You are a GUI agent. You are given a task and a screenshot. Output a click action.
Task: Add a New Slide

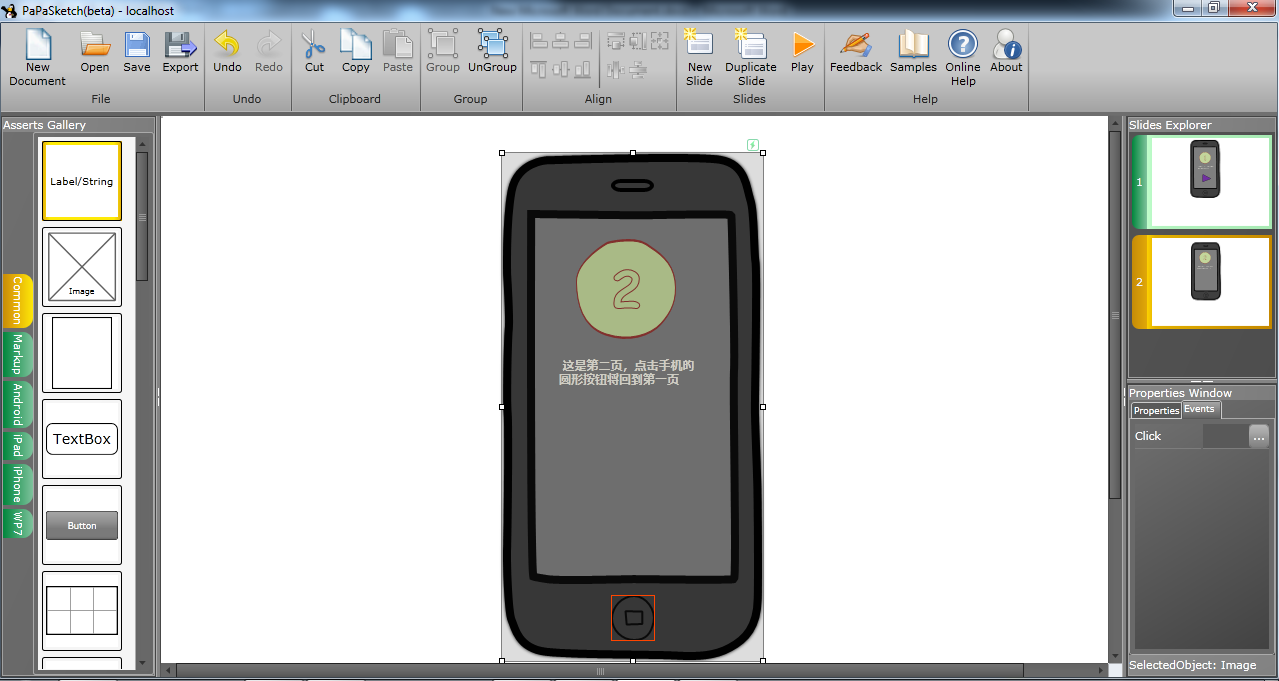[699, 58]
